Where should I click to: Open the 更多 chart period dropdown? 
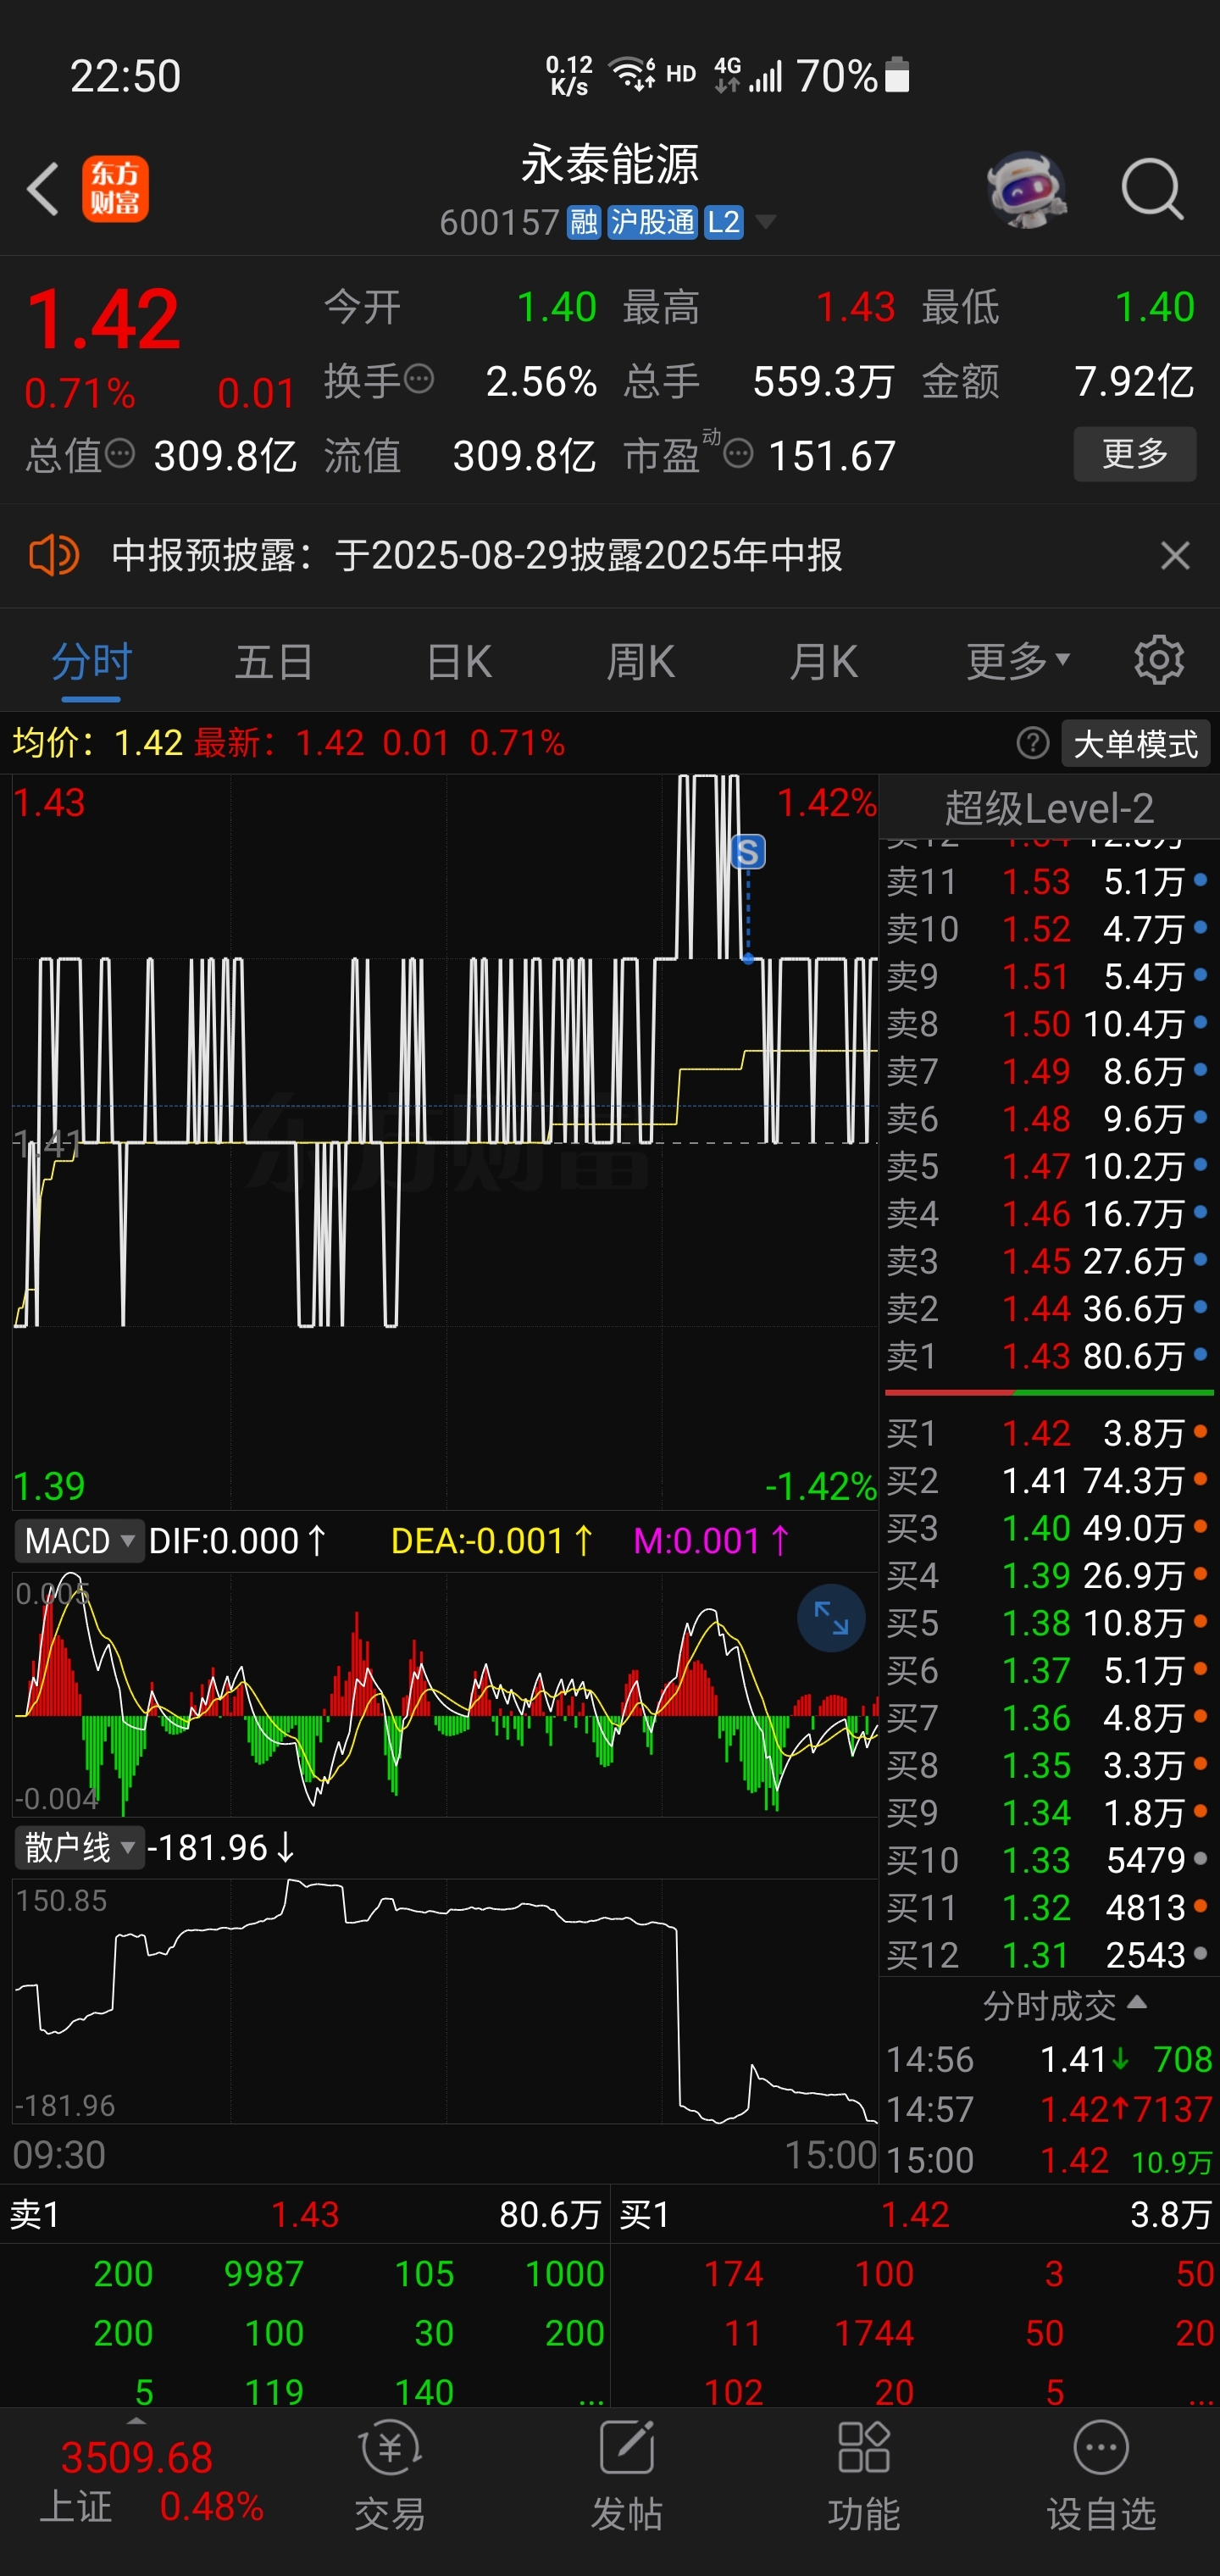point(1018,661)
